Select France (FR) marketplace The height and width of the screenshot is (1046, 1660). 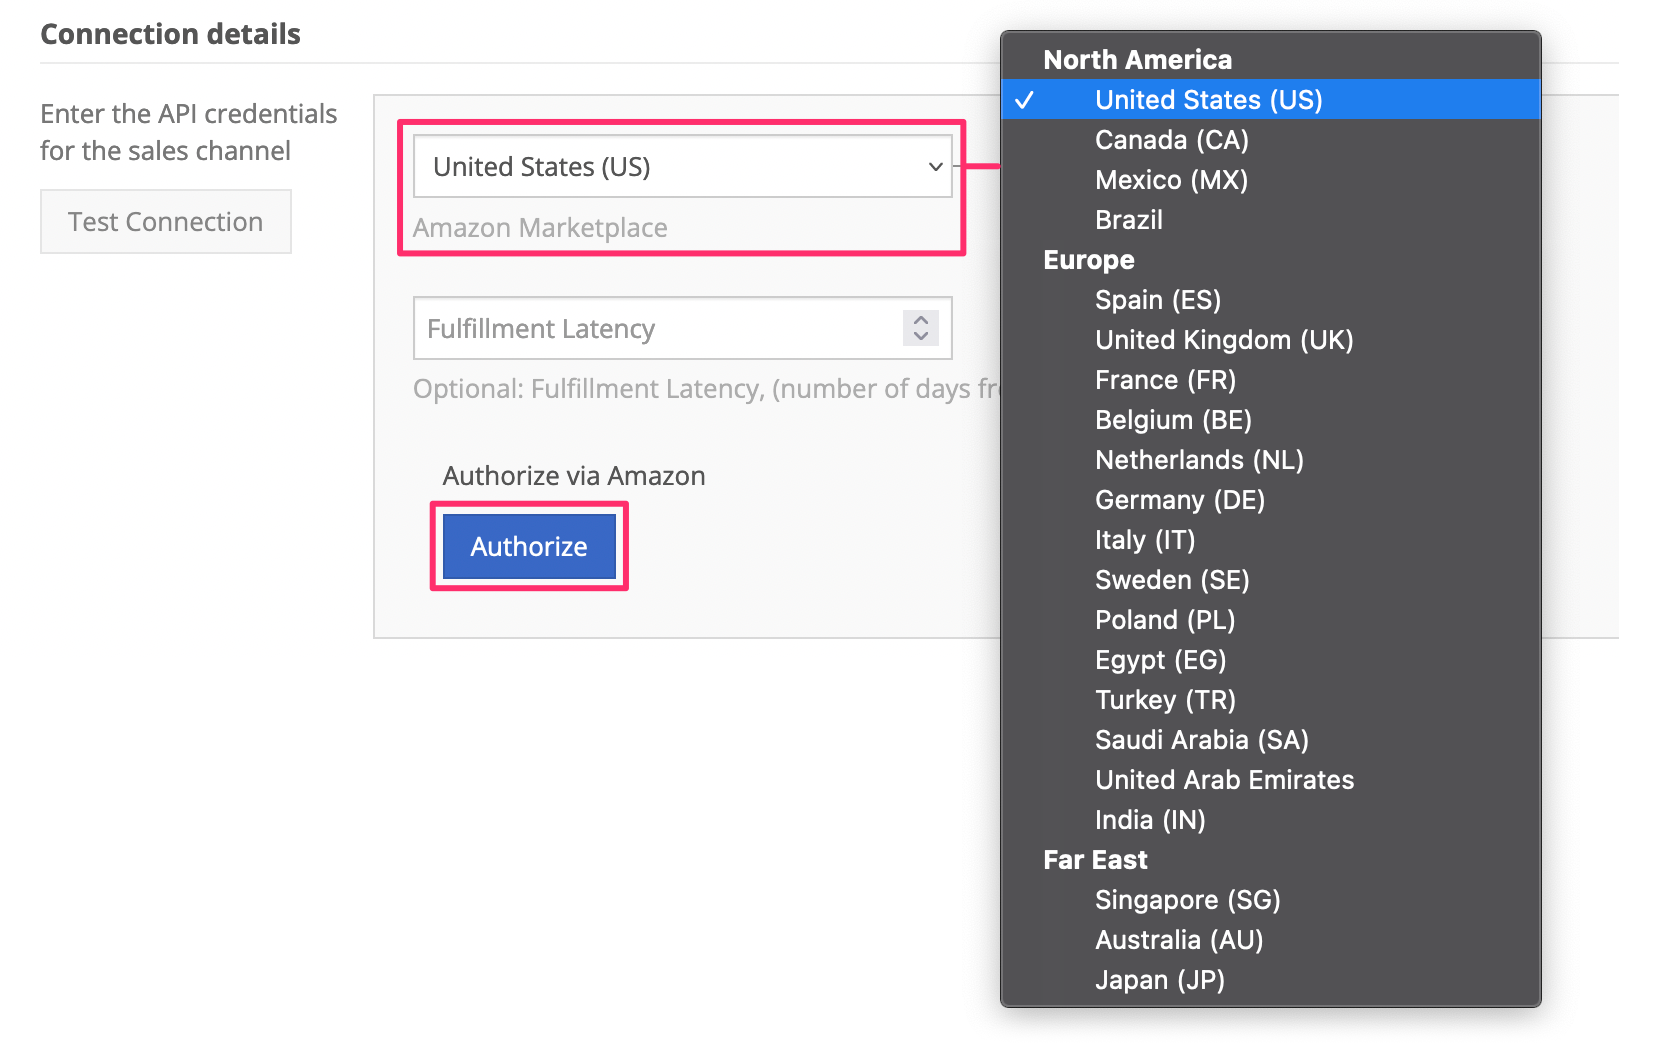pos(1271,379)
